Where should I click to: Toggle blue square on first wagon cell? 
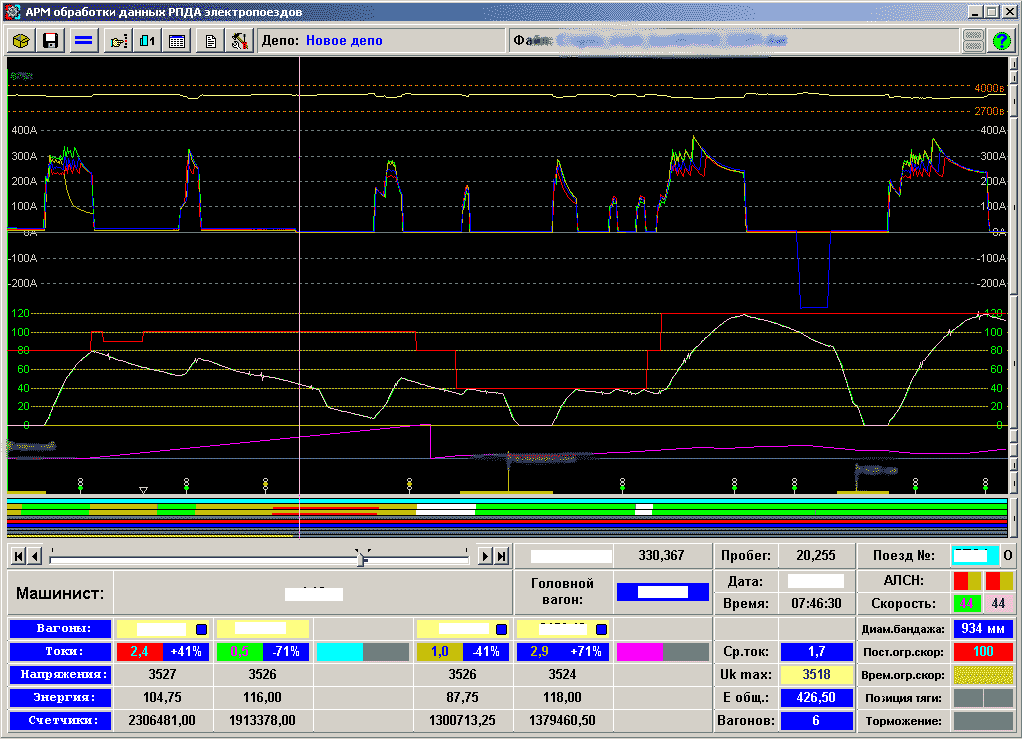201,629
